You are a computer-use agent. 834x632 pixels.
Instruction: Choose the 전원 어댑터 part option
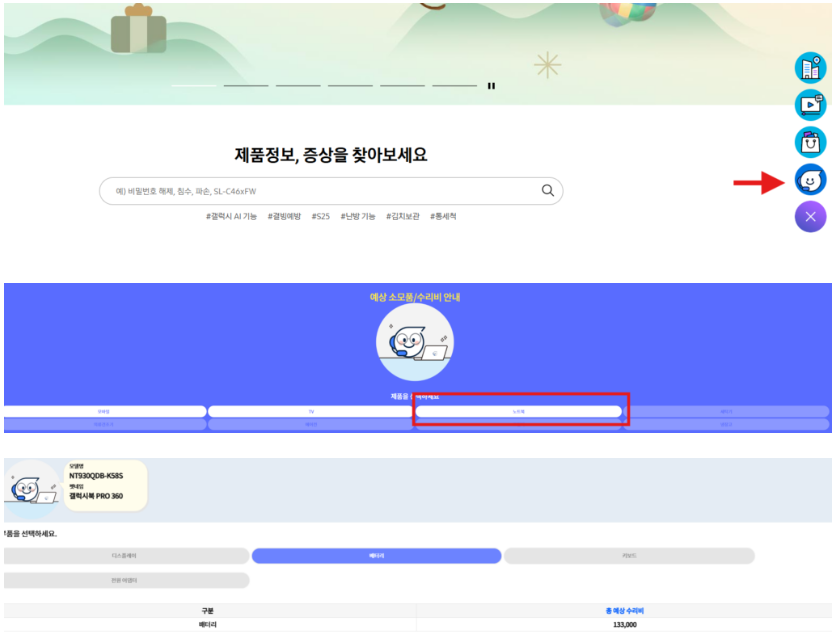coord(126,580)
